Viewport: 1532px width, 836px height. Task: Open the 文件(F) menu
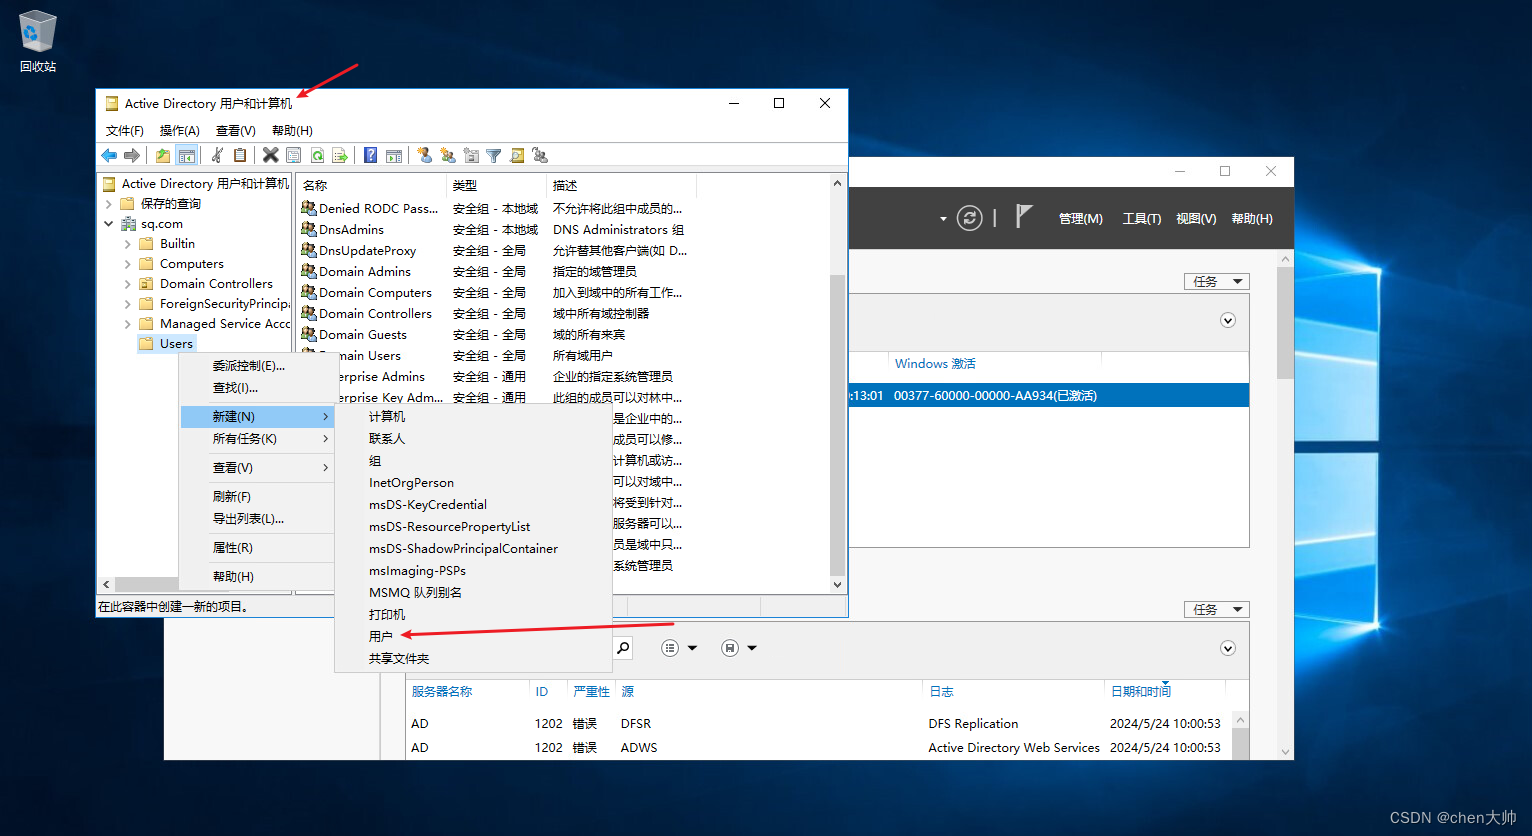125,131
